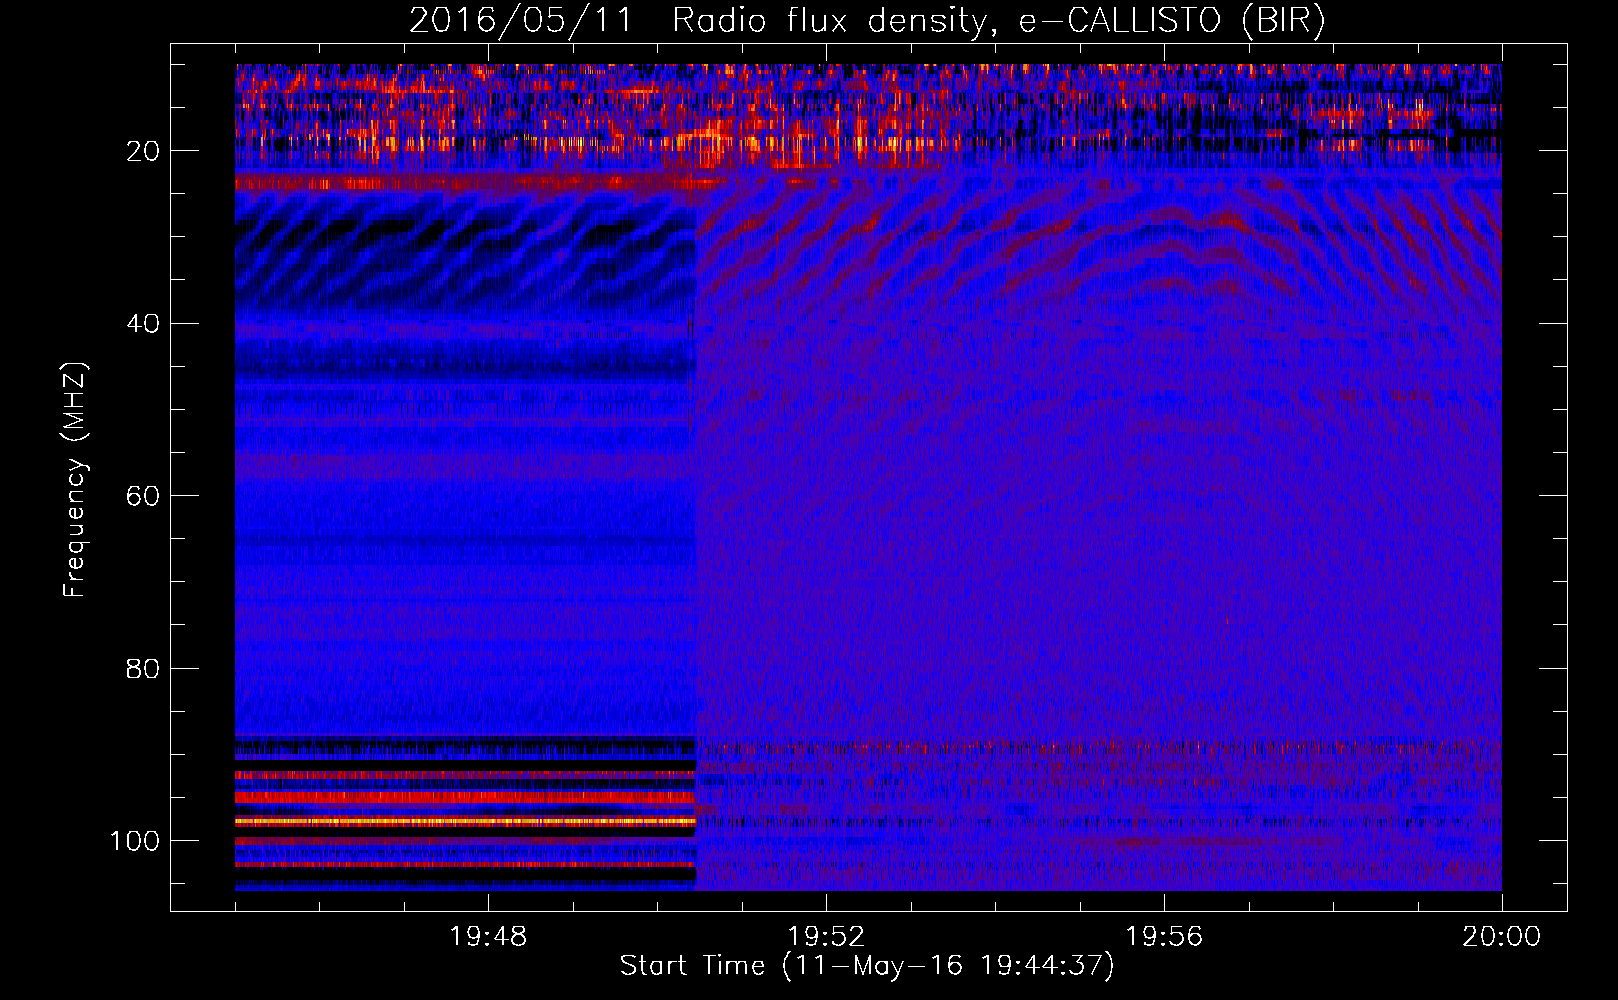Click the plot title "Radio flux density, e-CALLISTO (BIR)"
This screenshot has height=1000, width=1618.
coord(999,21)
